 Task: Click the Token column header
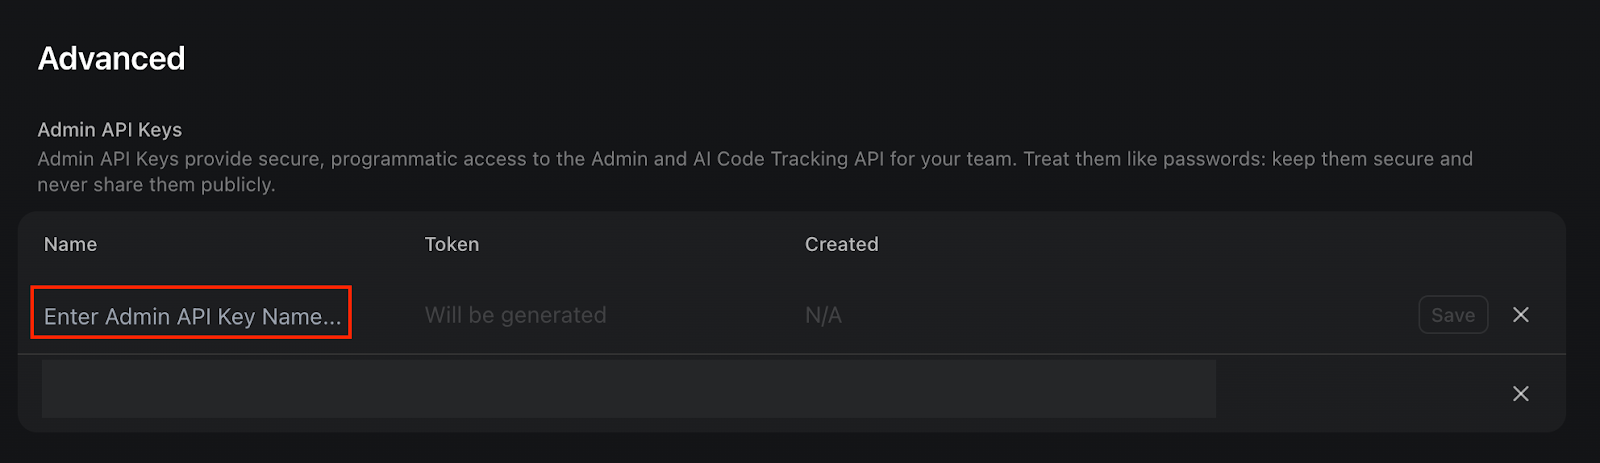pyautogui.click(x=451, y=244)
